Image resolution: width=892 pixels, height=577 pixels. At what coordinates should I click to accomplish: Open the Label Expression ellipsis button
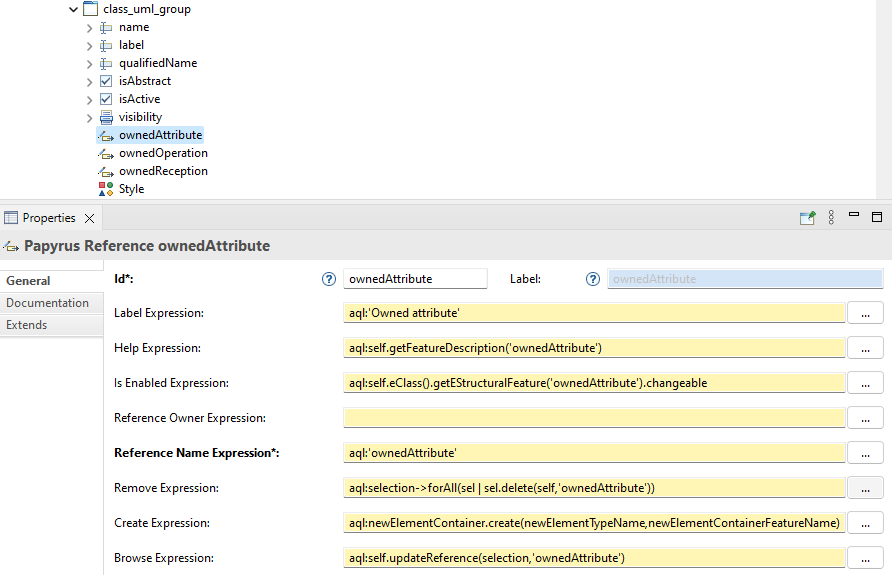tap(865, 313)
